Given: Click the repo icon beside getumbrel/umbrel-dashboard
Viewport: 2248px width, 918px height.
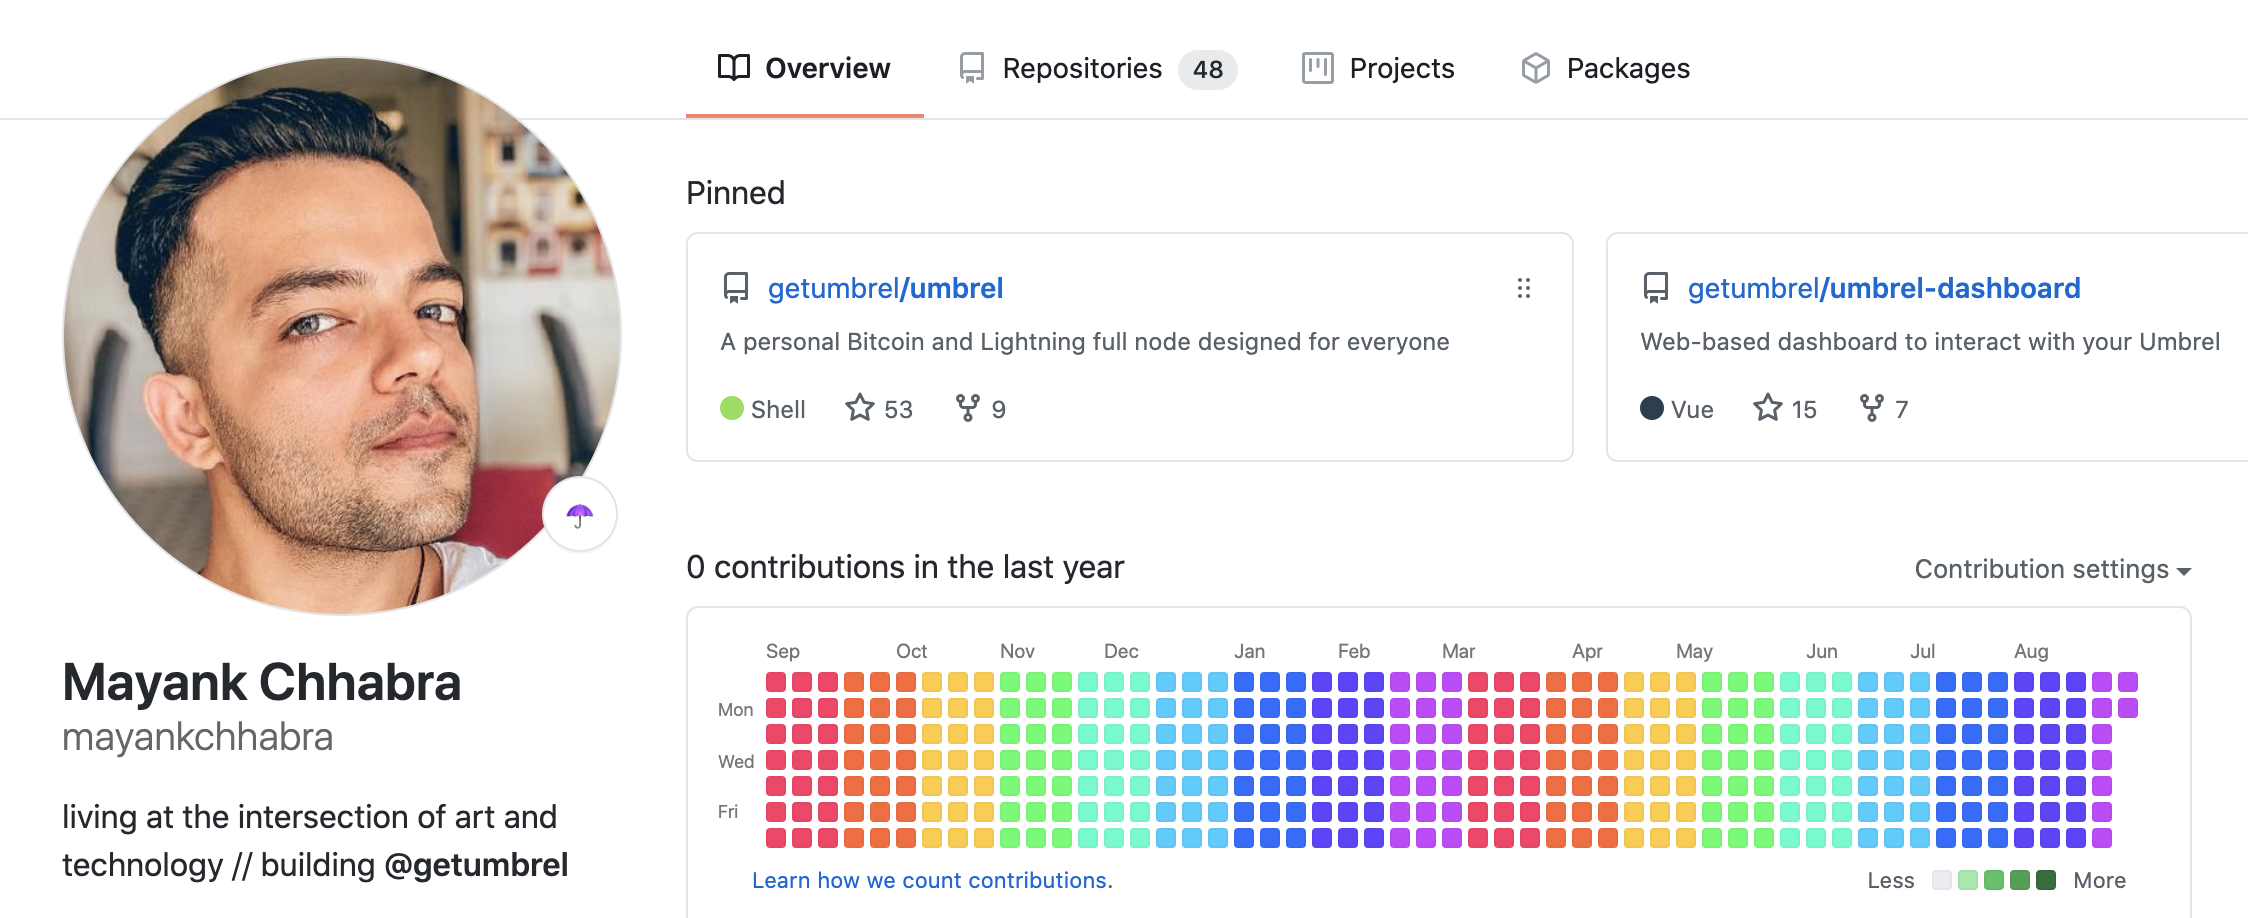Looking at the screenshot, I should 1656,288.
